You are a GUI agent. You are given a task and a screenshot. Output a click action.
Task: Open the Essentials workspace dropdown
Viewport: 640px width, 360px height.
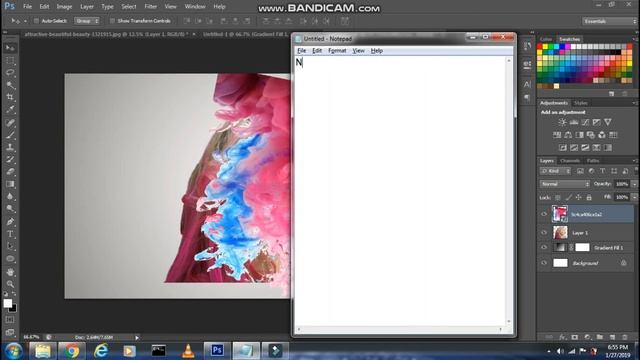[609, 21]
